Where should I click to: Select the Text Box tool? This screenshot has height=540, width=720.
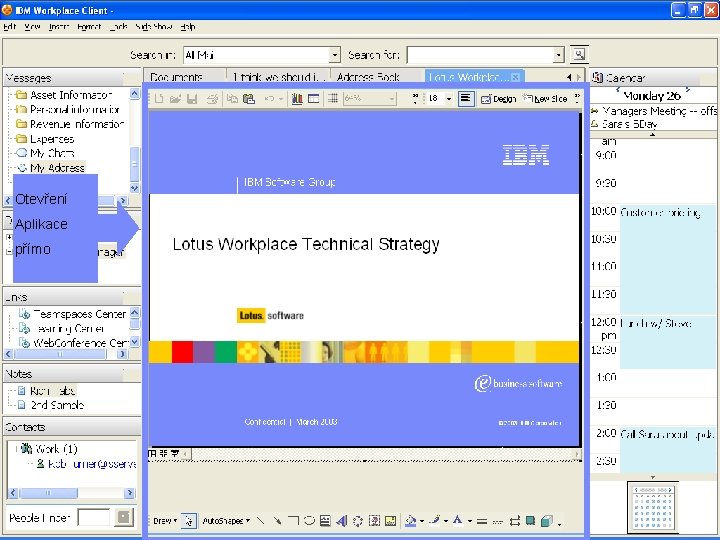(x=325, y=520)
